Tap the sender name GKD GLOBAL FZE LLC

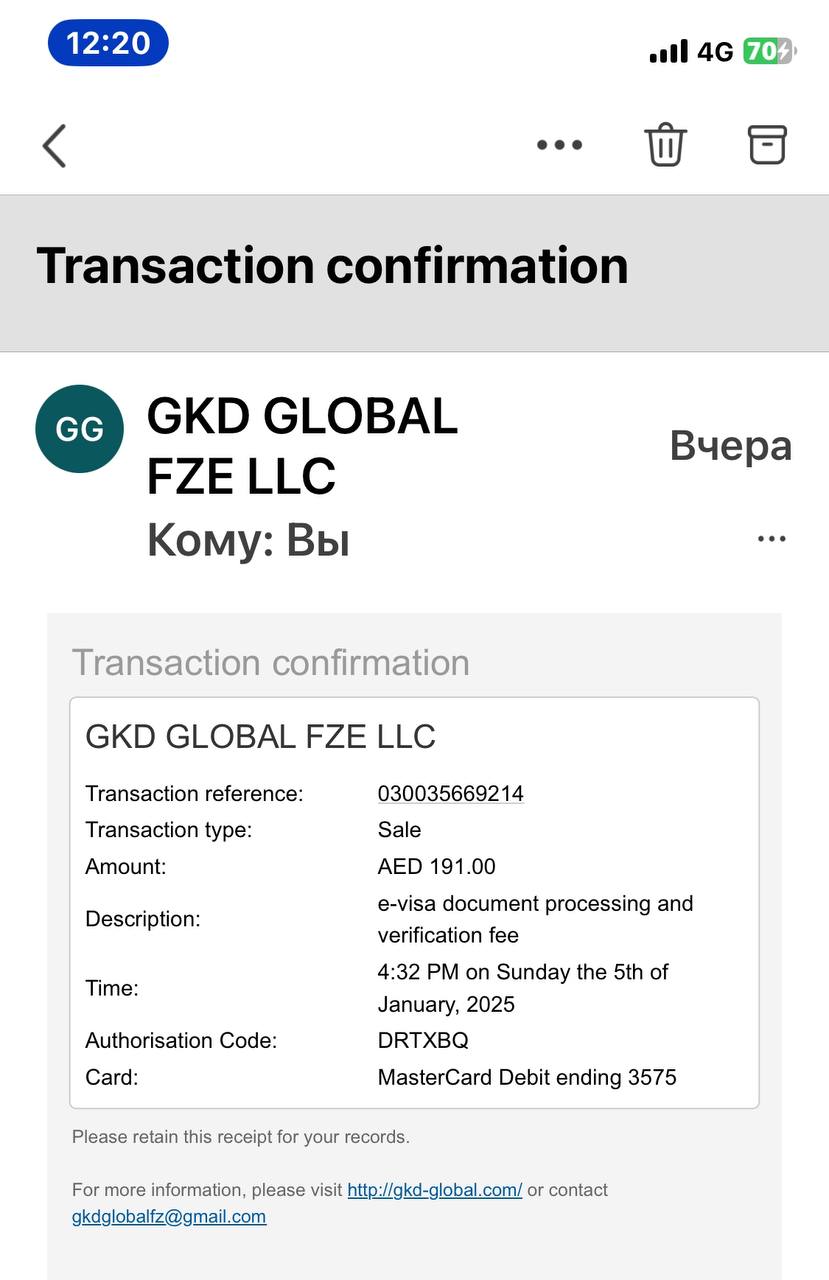pyautogui.click(x=302, y=446)
